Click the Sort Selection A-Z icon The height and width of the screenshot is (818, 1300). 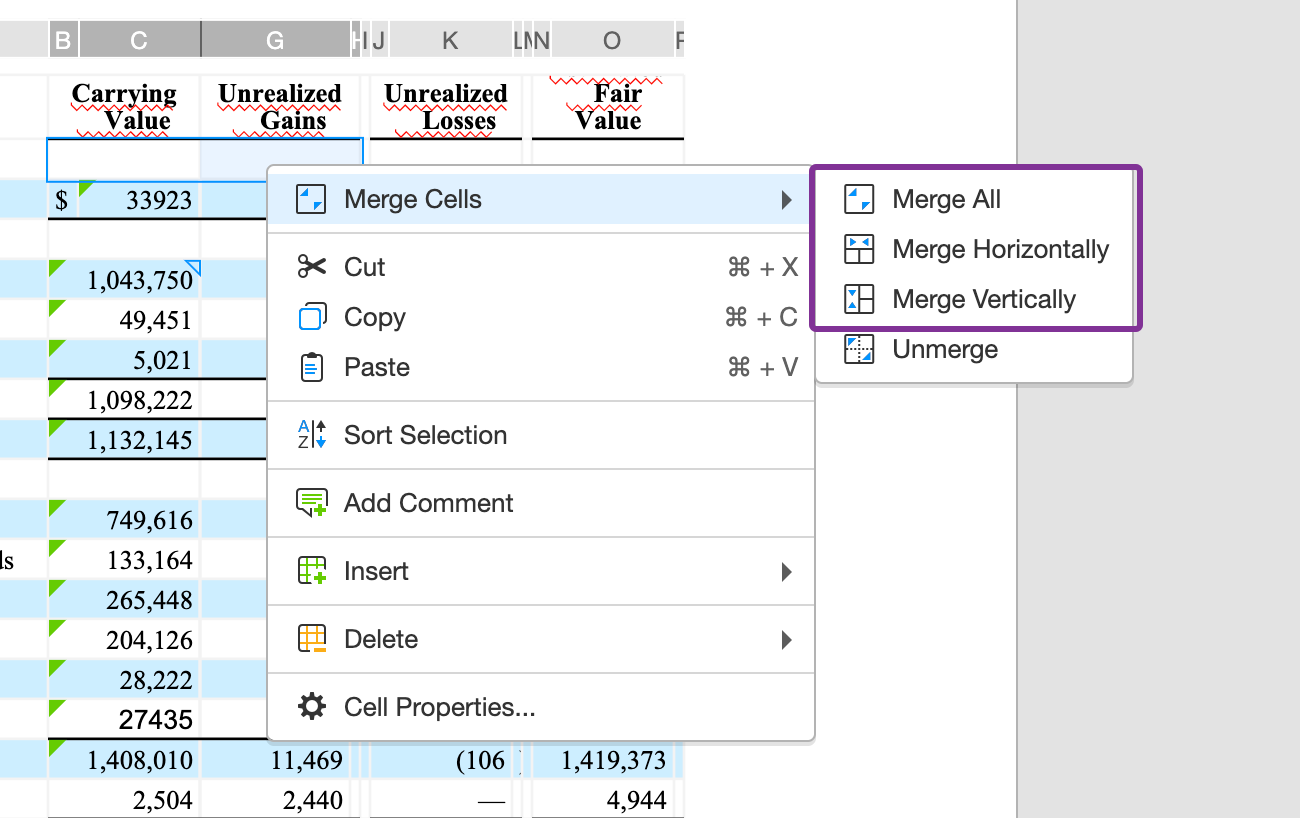point(311,435)
